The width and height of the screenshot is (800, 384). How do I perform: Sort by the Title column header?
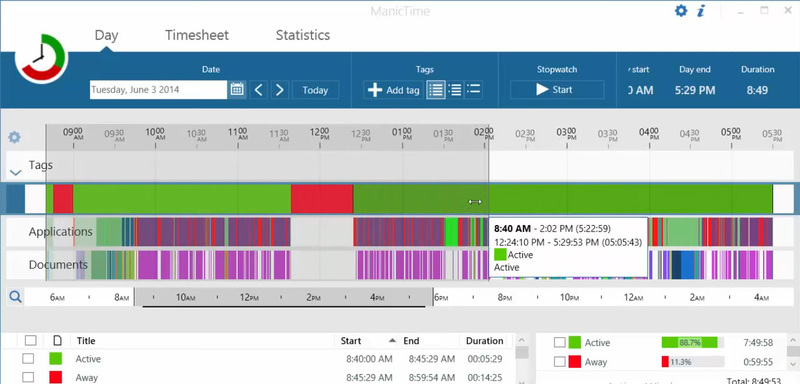(86, 341)
